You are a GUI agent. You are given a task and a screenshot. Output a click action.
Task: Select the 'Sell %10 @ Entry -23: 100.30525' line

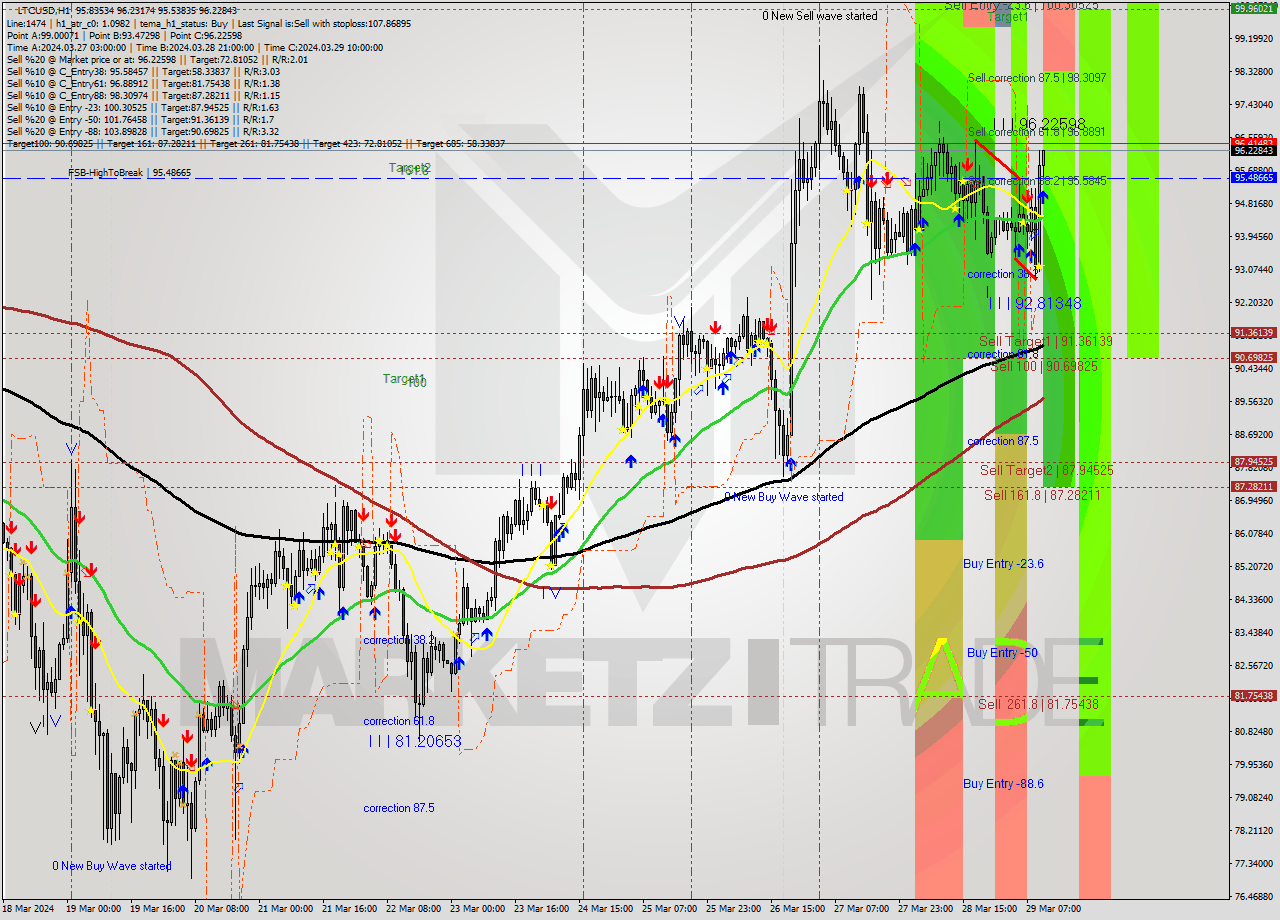click(143, 107)
